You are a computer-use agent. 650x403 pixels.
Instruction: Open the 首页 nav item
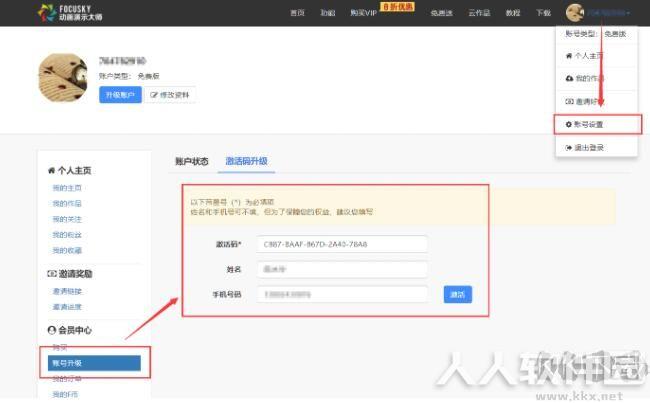tap(297, 13)
